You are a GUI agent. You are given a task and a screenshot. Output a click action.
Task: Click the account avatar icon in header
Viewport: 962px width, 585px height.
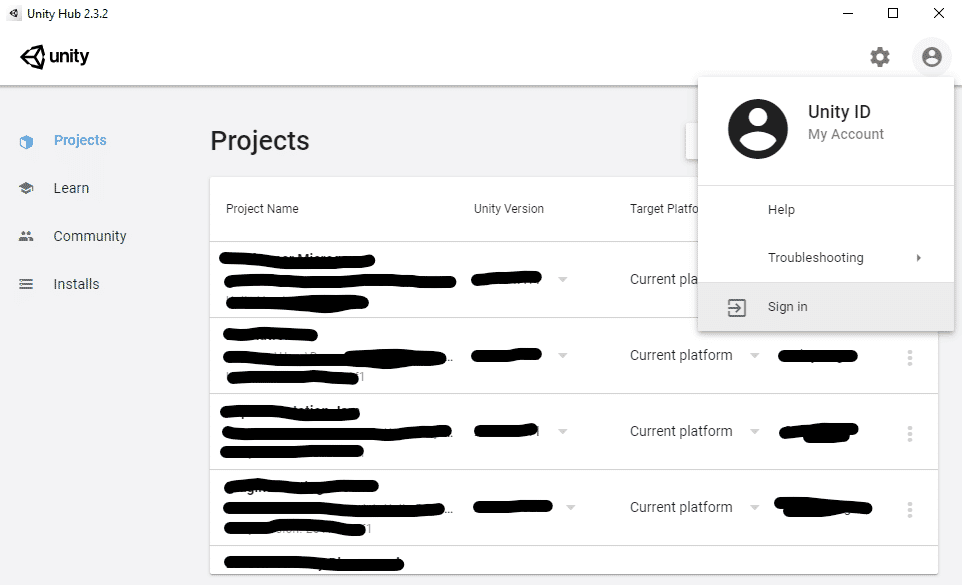coord(931,57)
